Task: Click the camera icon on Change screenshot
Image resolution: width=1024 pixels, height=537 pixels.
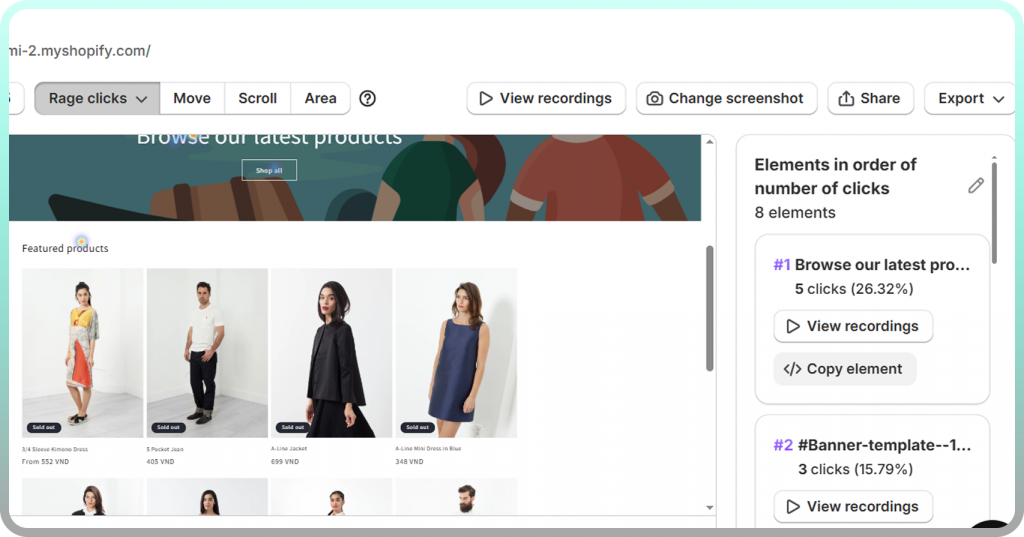Action: coord(655,98)
